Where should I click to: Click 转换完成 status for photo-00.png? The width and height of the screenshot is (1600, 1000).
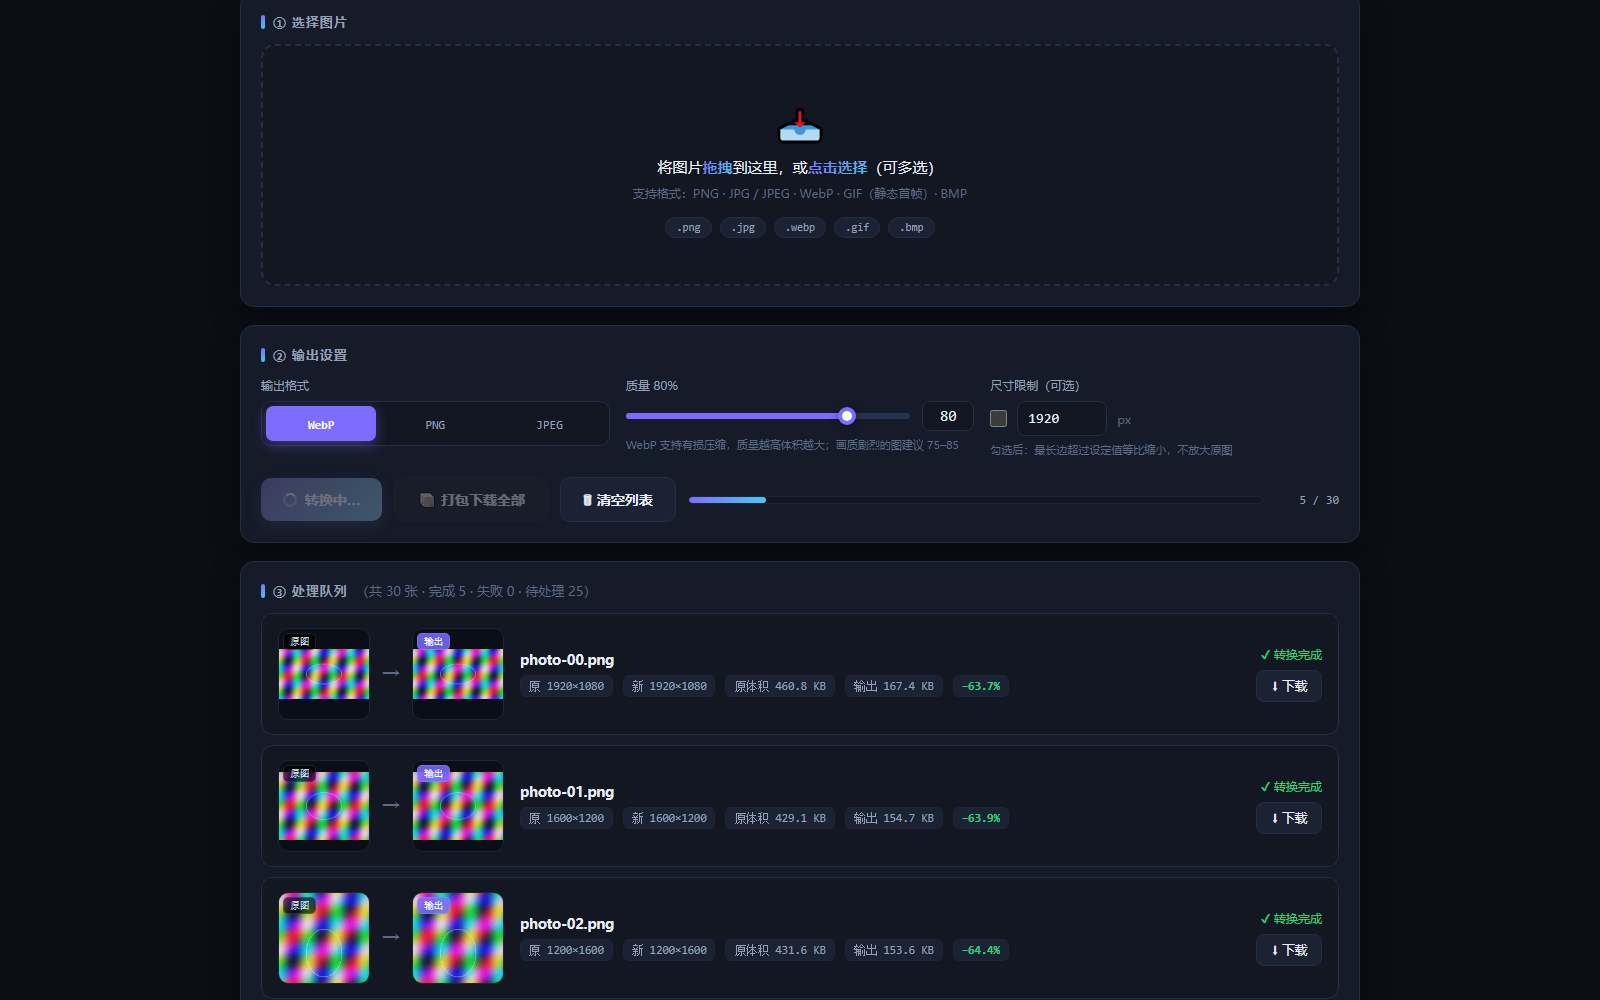click(1291, 655)
